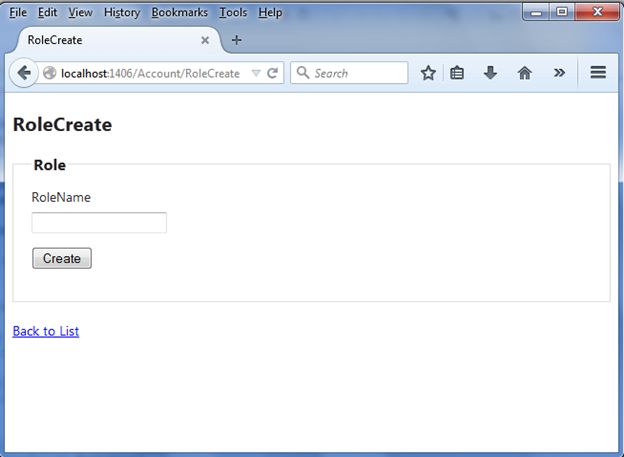Close the browser window
The image size is (624, 457).
(x=597, y=12)
